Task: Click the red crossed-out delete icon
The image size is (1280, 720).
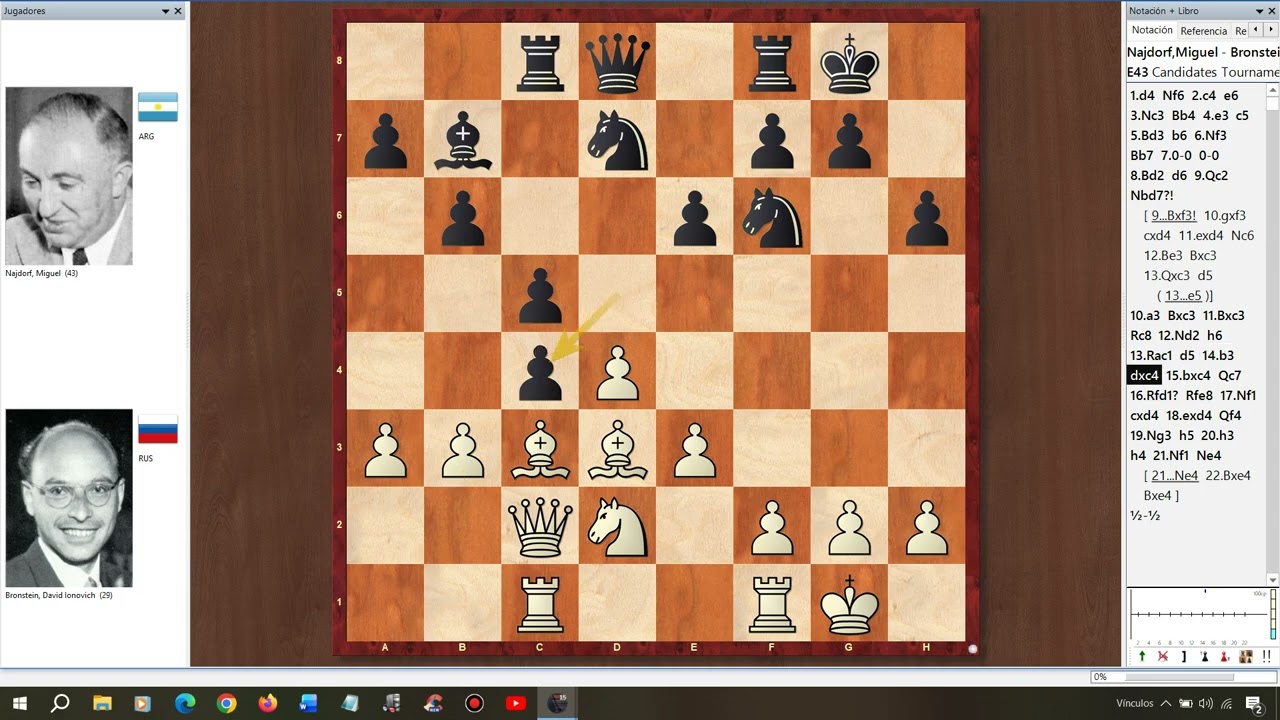Action: click(1163, 657)
